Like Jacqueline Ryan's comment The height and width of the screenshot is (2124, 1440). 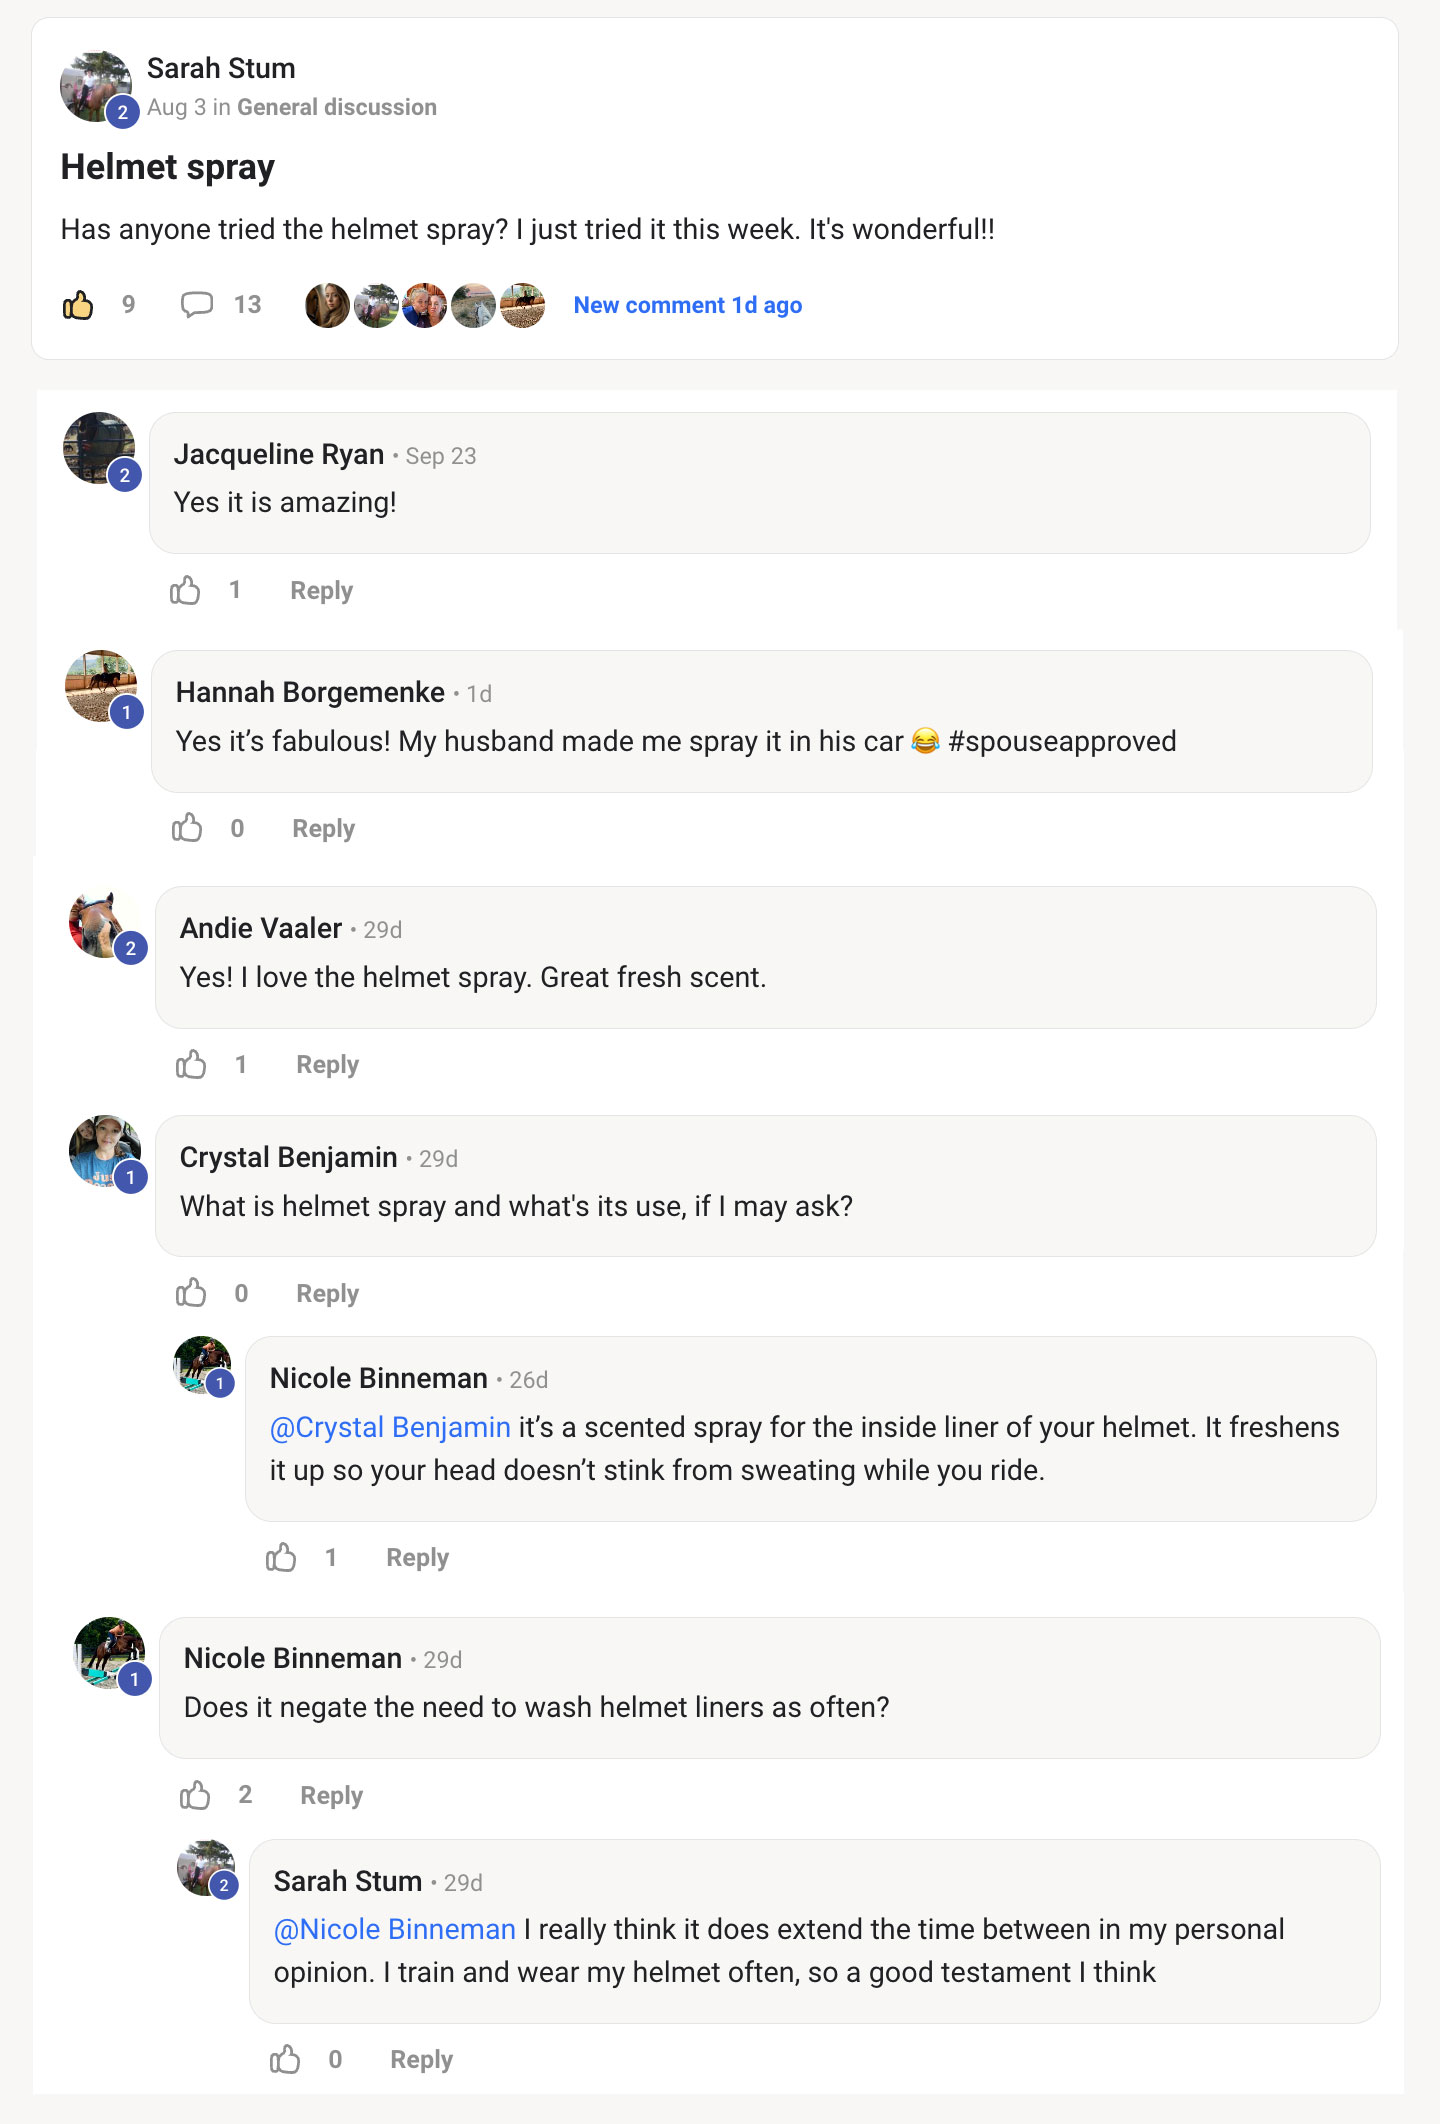pyautogui.click(x=185, y=591)
